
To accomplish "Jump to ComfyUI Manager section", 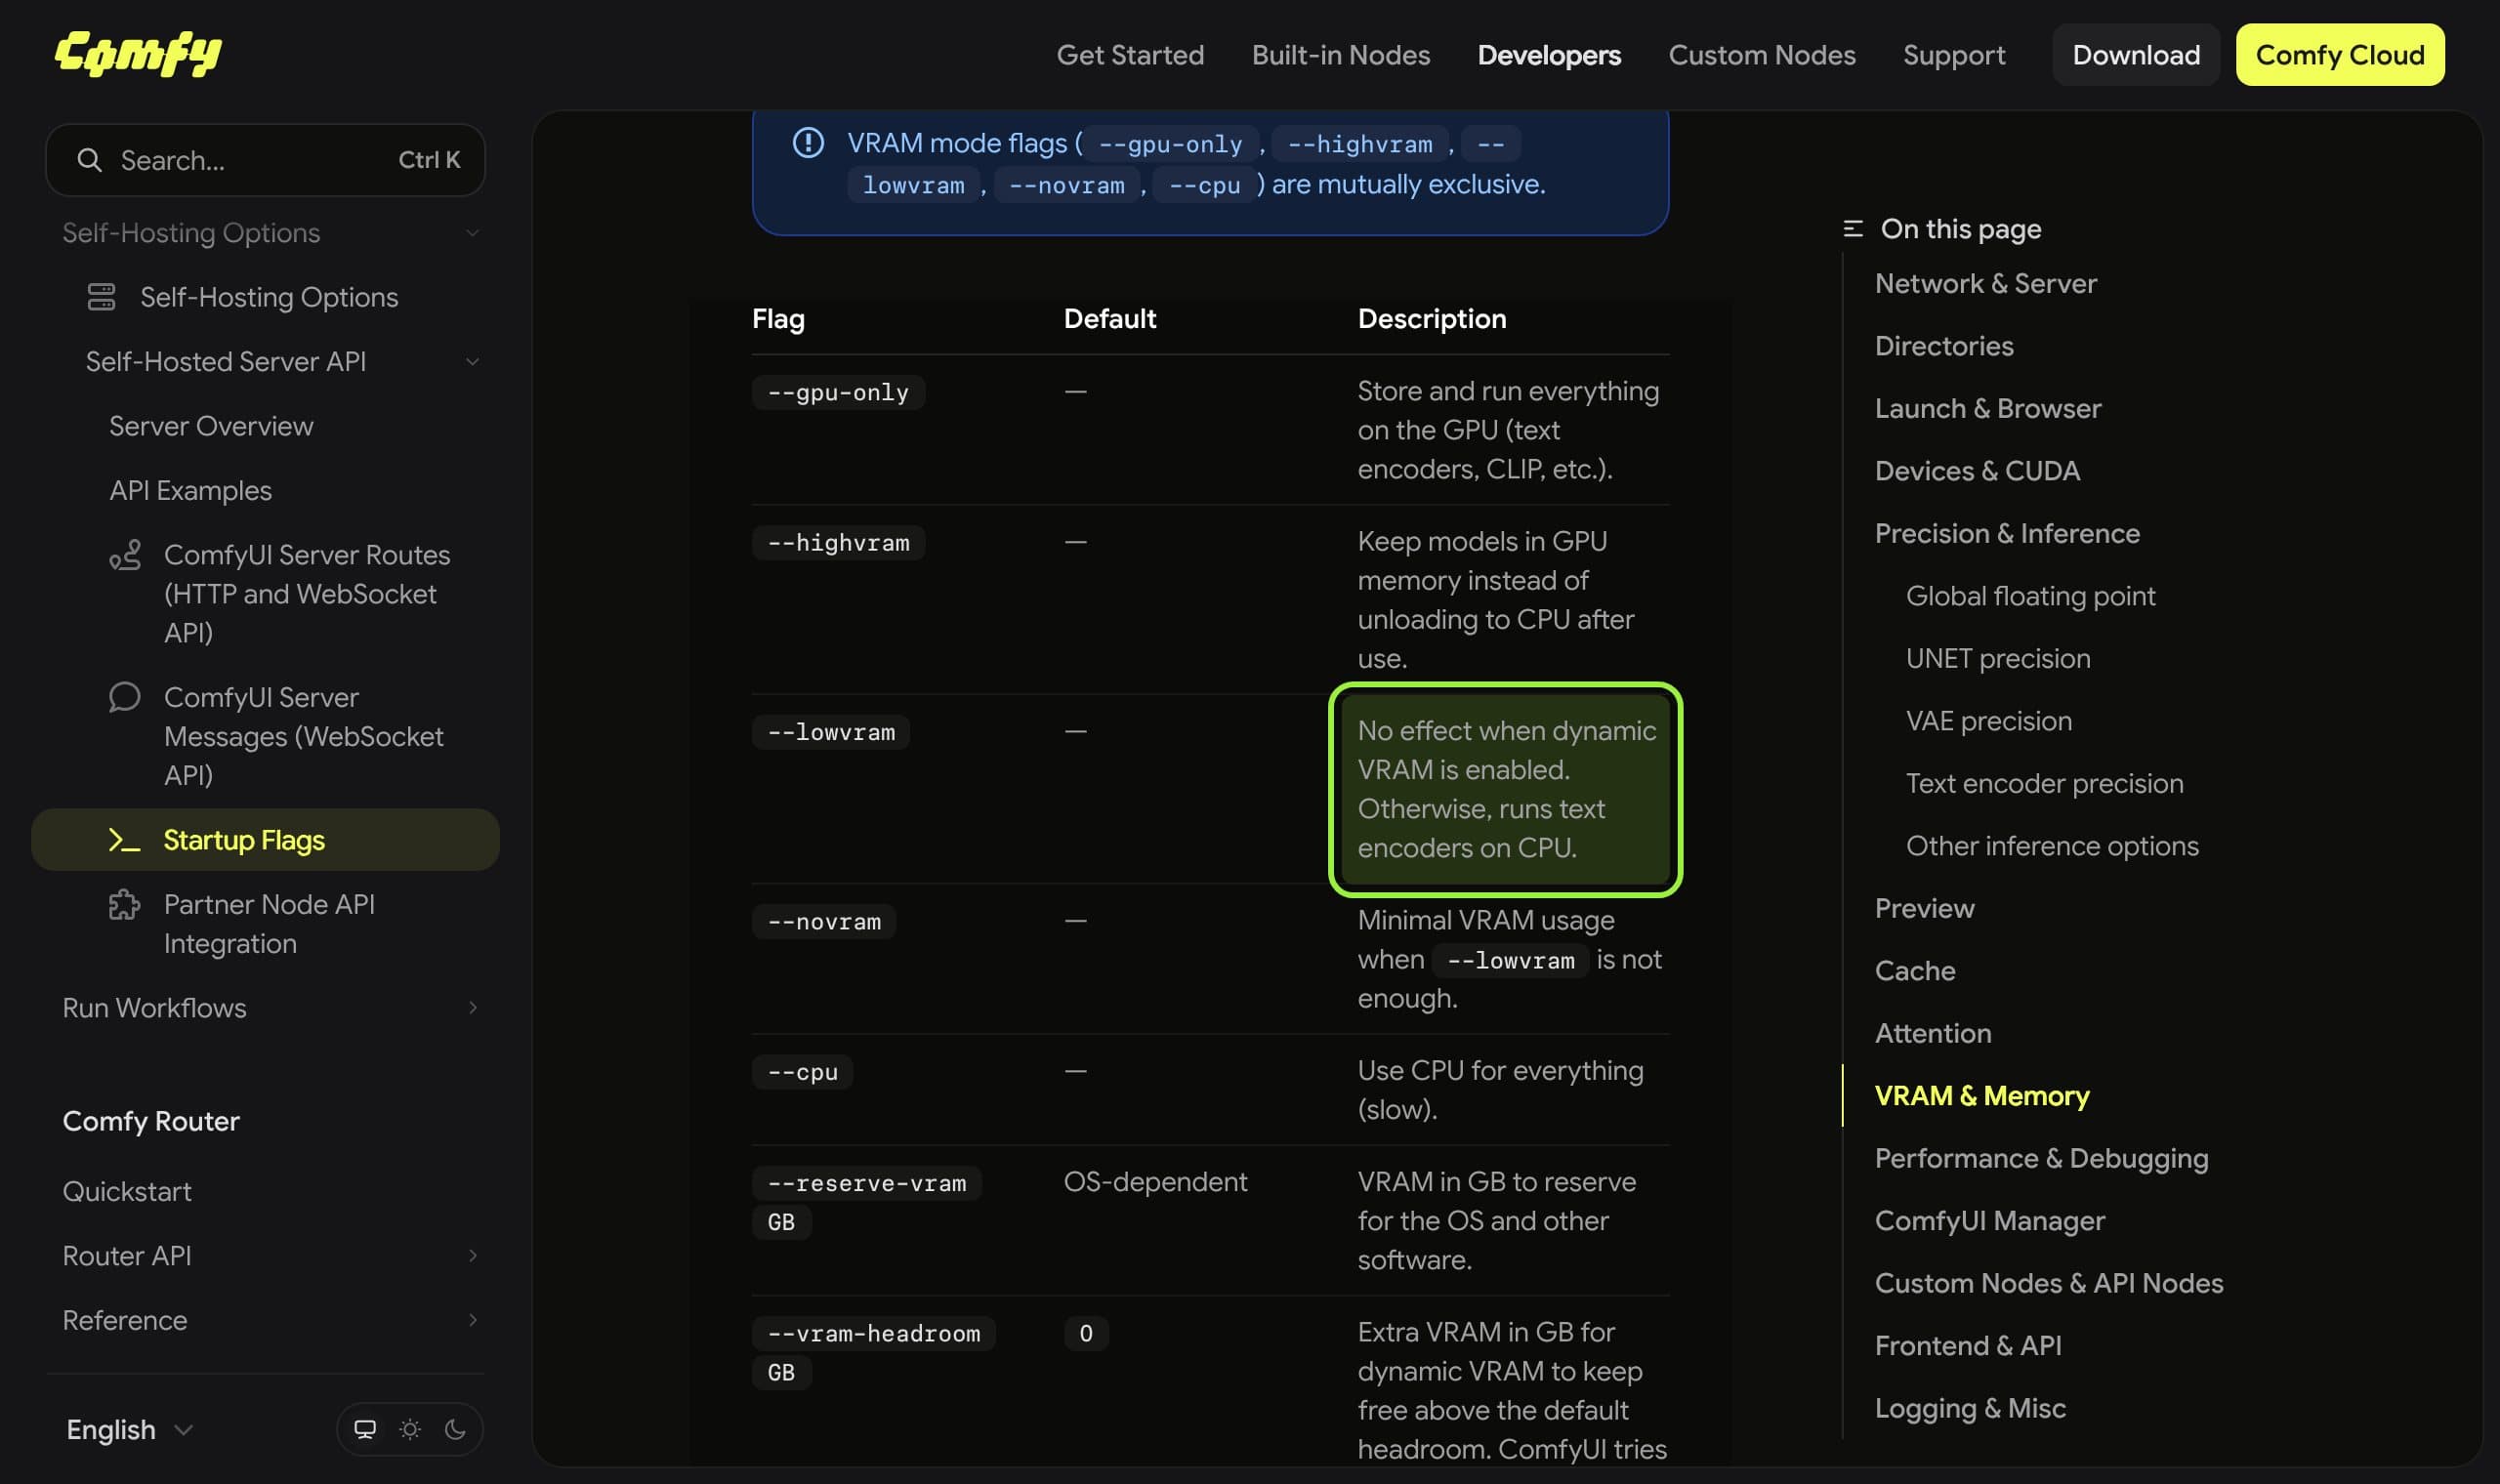I will [1988, 1221].
